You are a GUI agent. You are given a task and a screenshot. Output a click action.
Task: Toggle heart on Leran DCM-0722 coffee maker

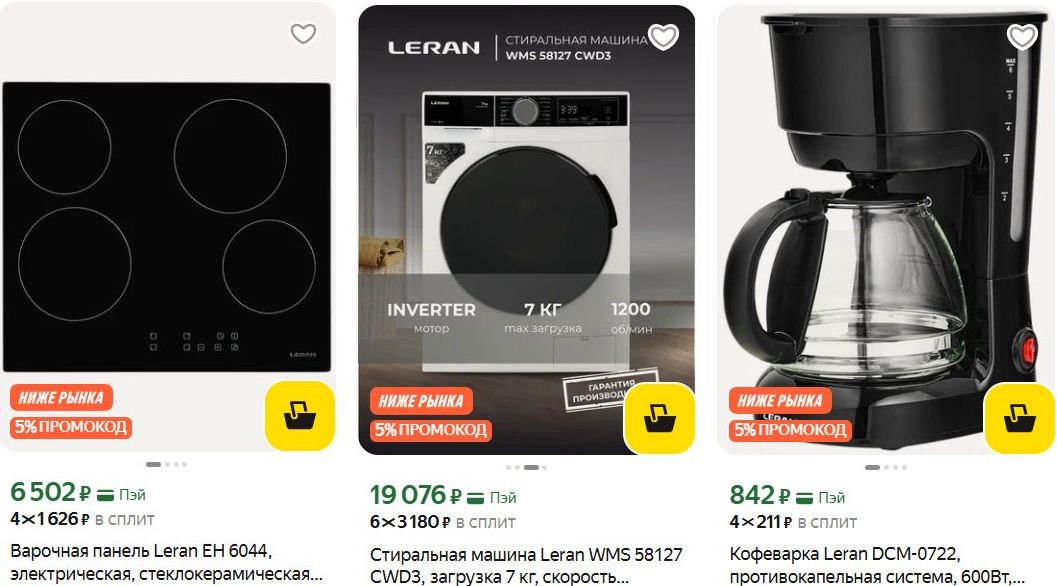[1022, 36]
